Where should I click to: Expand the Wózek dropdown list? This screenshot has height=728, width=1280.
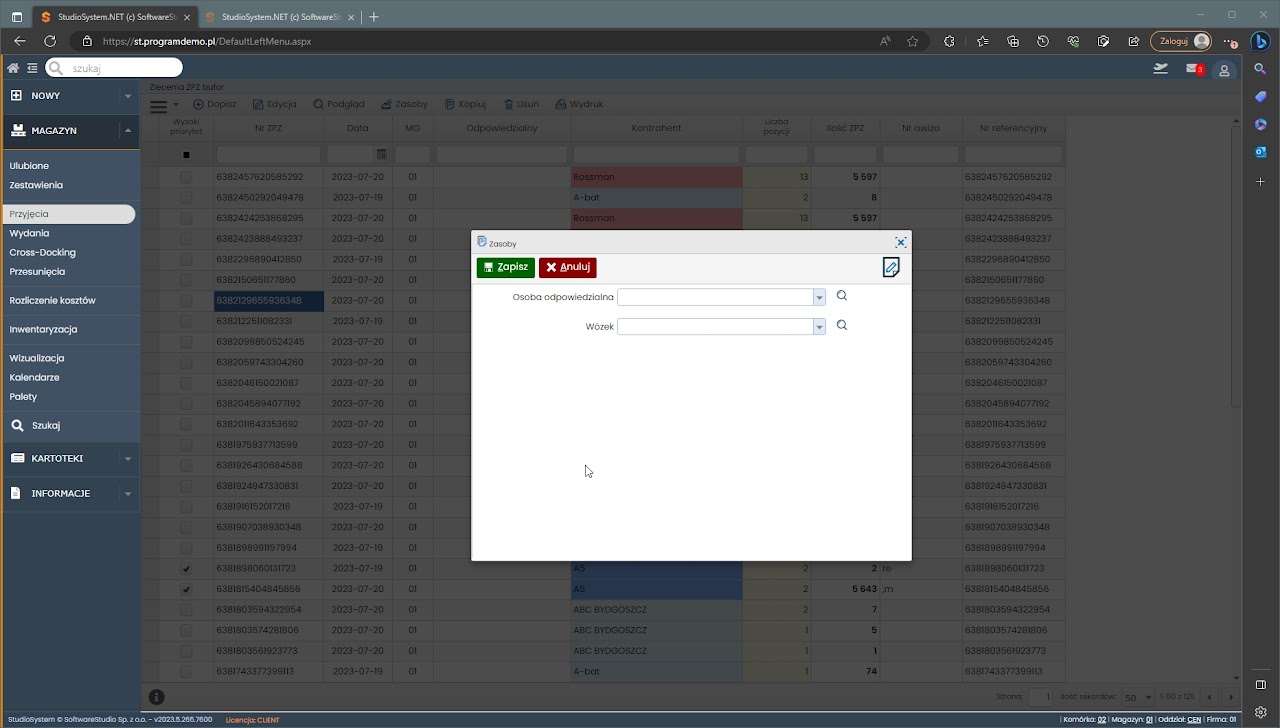[819, 327]
